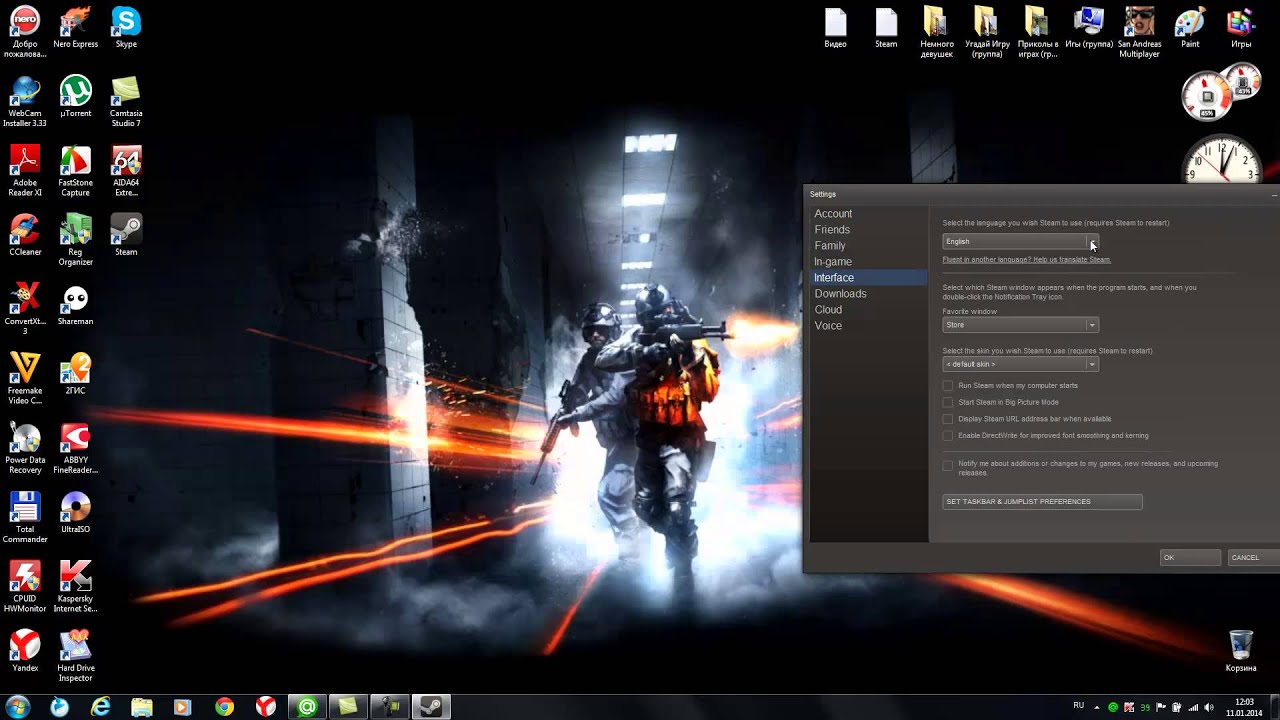Open the Steam language dropdown showing English
The width and height of the screenshot is (1280, 720).
pos(1020,241)
